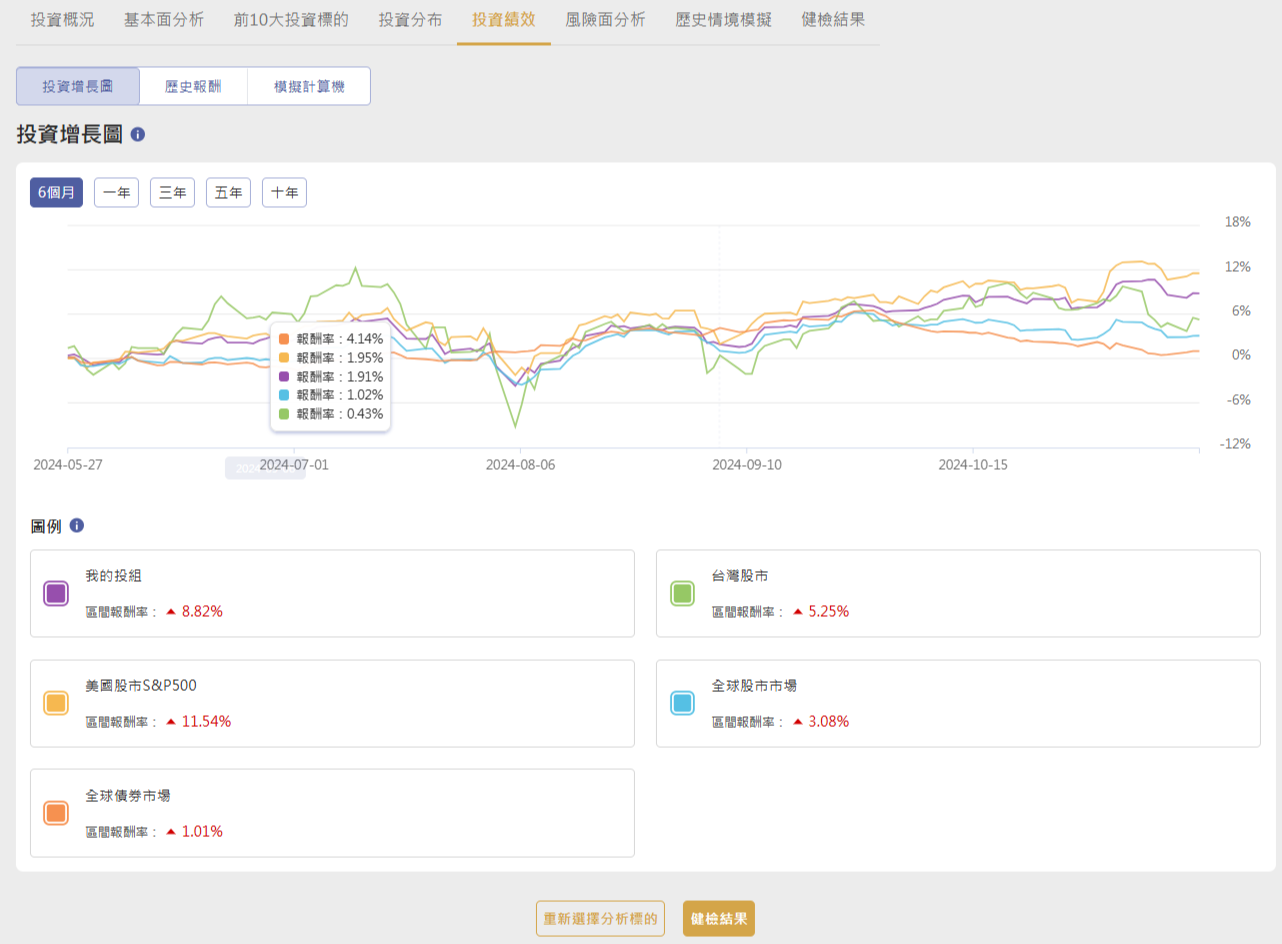Open the 投資概況 tab
1282x944 pixels.
pyautogui.click(x=62, y=20)
